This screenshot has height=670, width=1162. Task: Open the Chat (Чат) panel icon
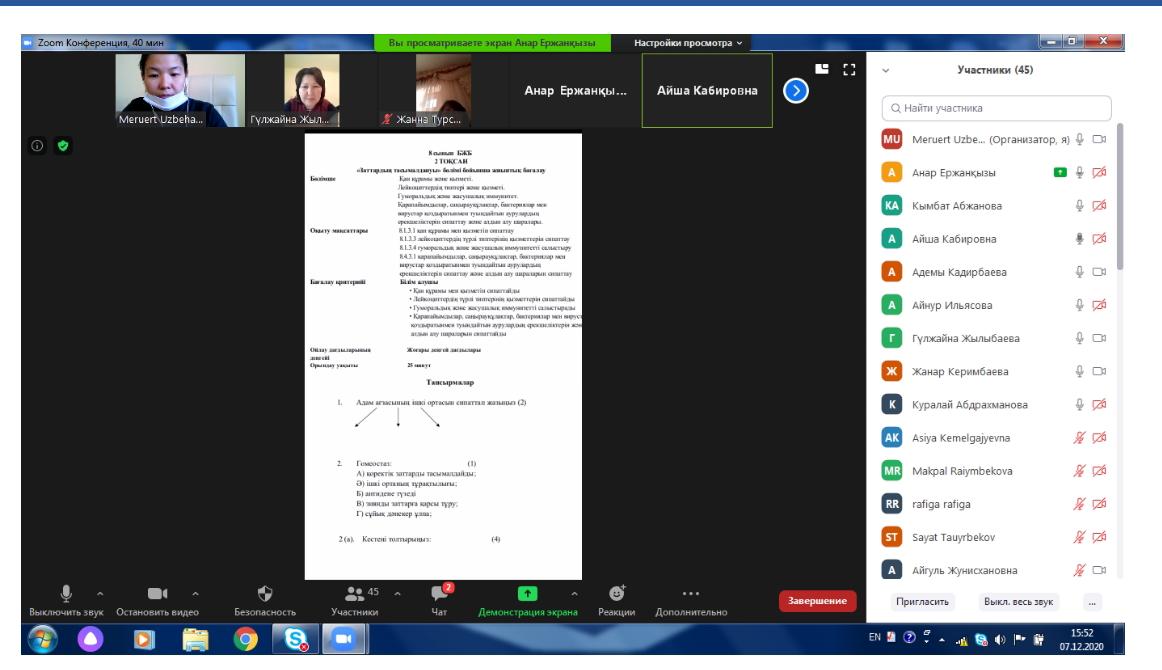[x=438, y=593]
